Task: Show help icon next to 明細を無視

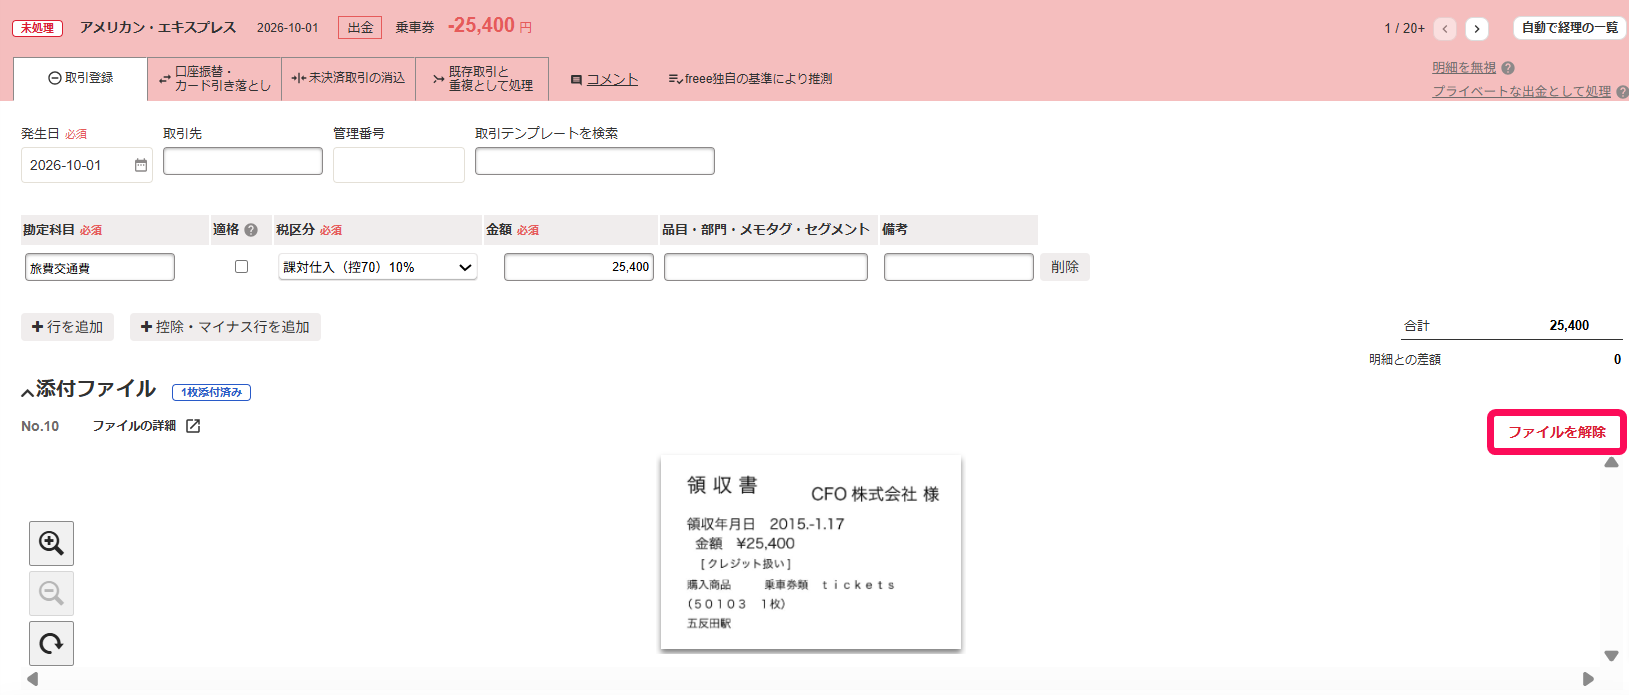Action: point(1508,68)
